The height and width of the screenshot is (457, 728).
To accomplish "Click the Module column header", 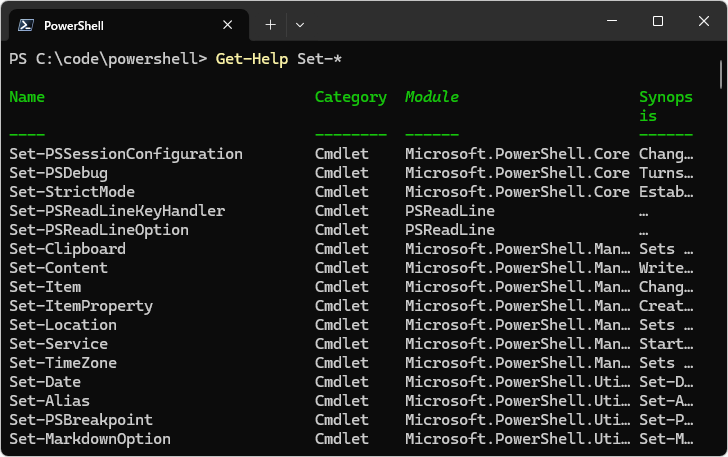I will [432, 97].
